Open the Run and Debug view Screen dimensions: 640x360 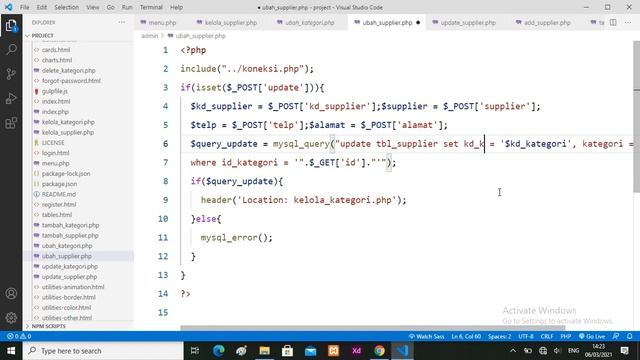tap(11, 98)
